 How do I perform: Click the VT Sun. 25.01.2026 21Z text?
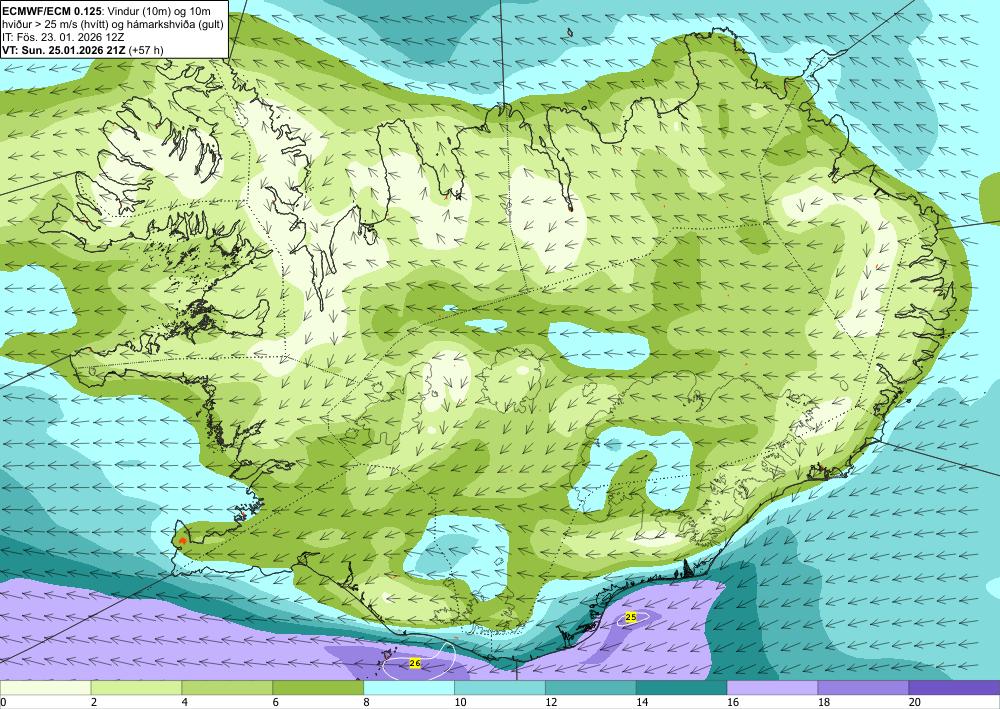[x=64, y=50]
